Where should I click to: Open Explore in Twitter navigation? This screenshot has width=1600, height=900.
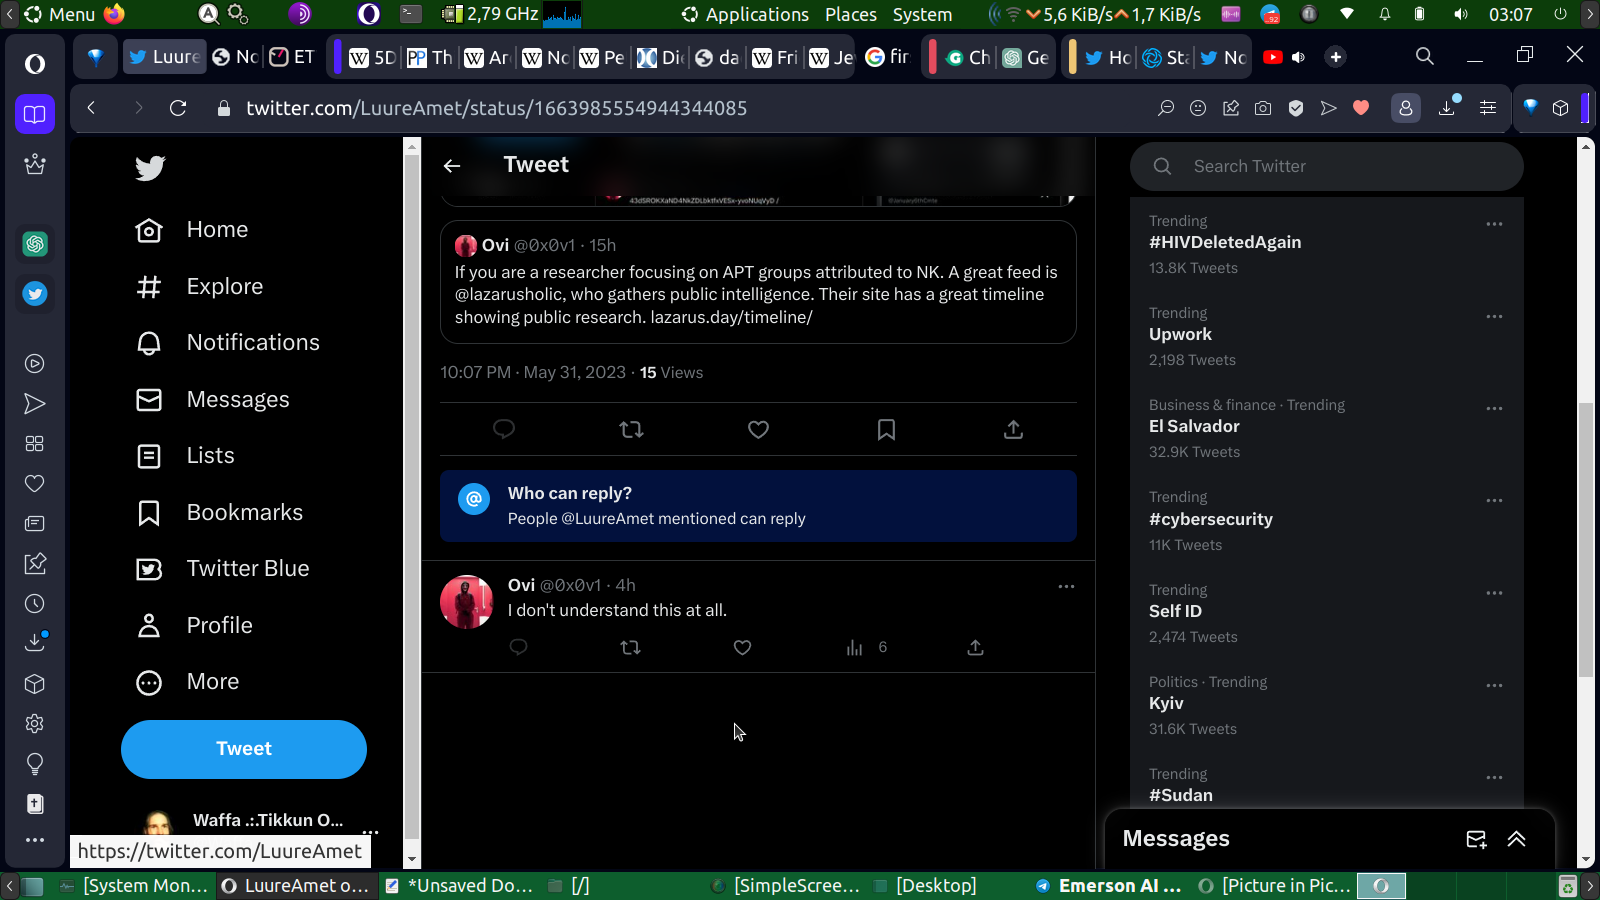coord(200,287)
